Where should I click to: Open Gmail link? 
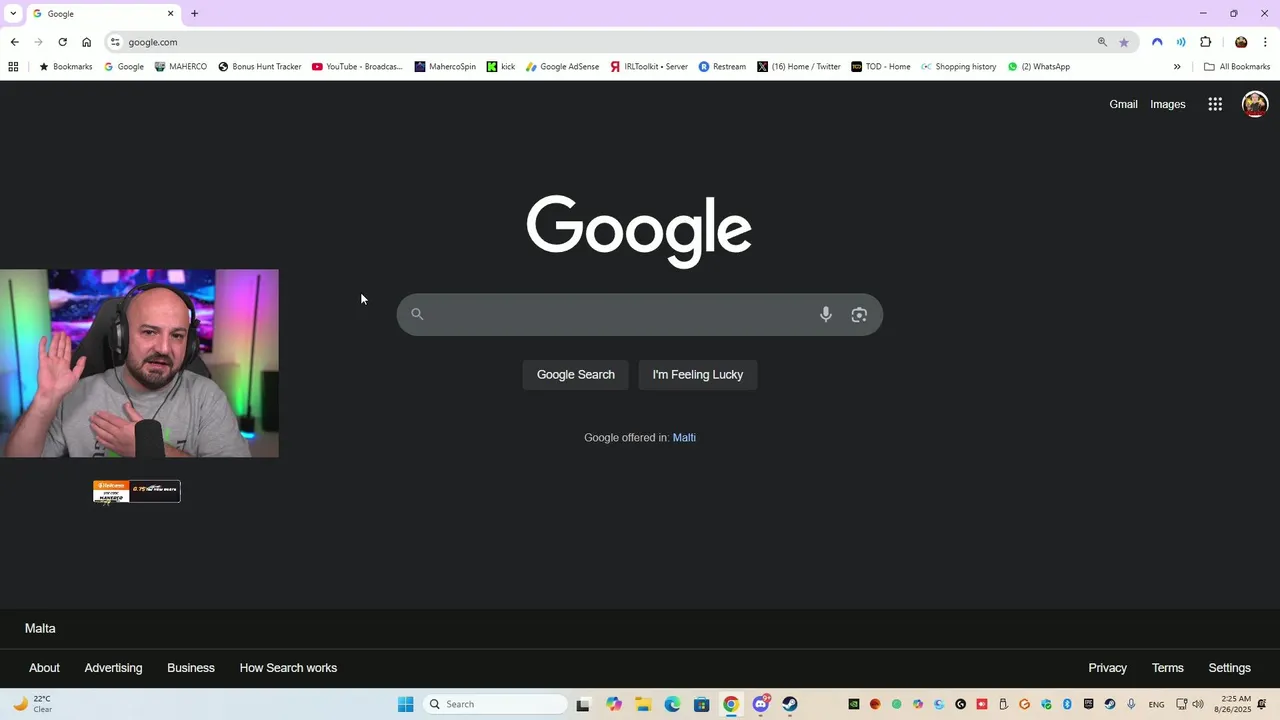1123,104
